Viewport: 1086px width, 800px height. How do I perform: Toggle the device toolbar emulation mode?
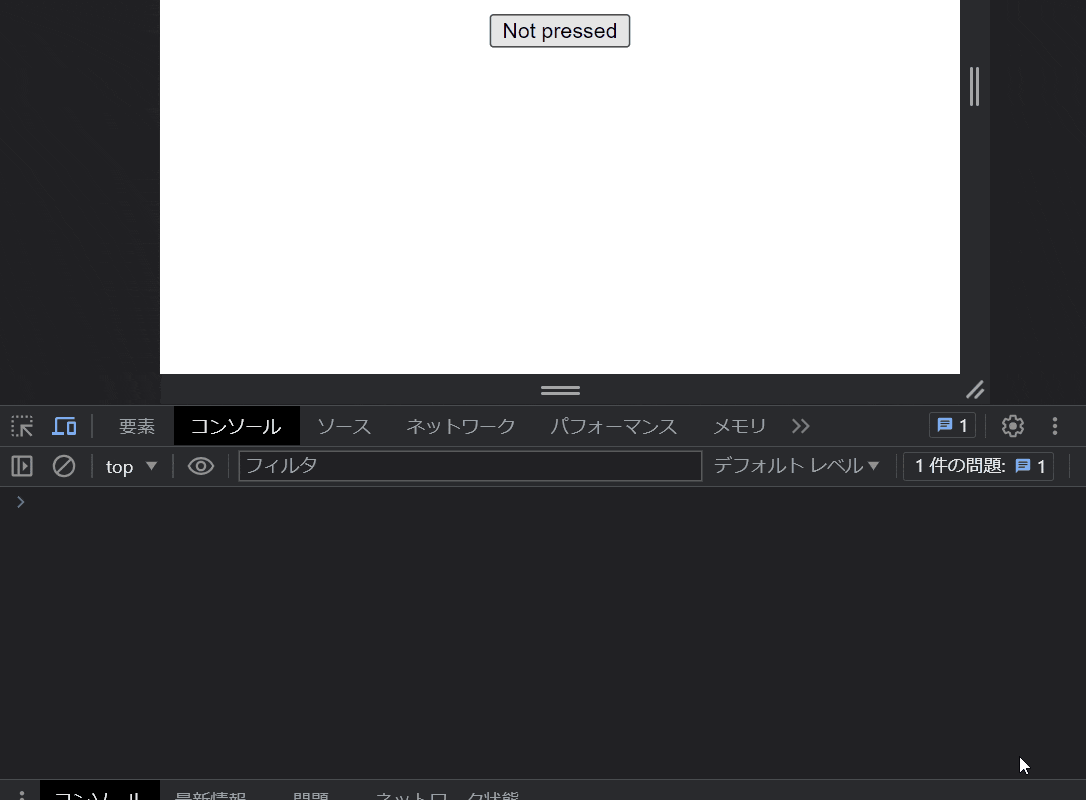64,425
